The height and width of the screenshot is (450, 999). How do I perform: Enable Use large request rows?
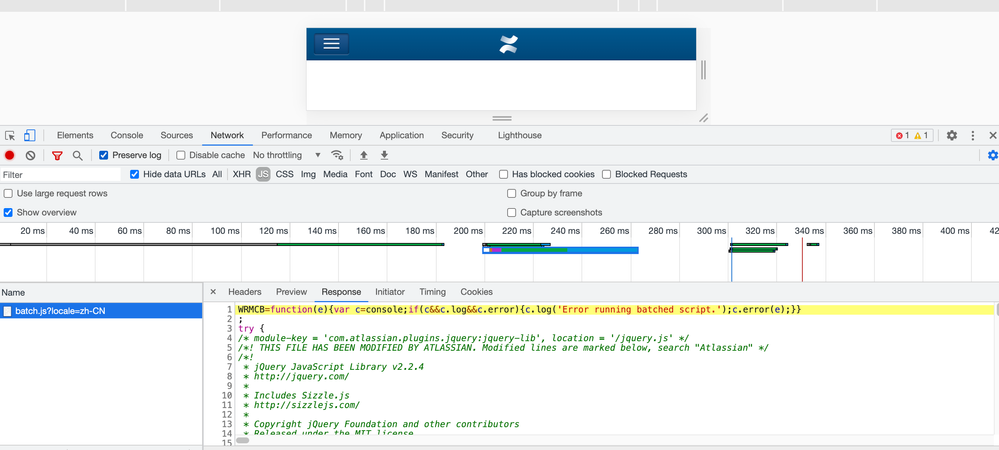point(8,193)
